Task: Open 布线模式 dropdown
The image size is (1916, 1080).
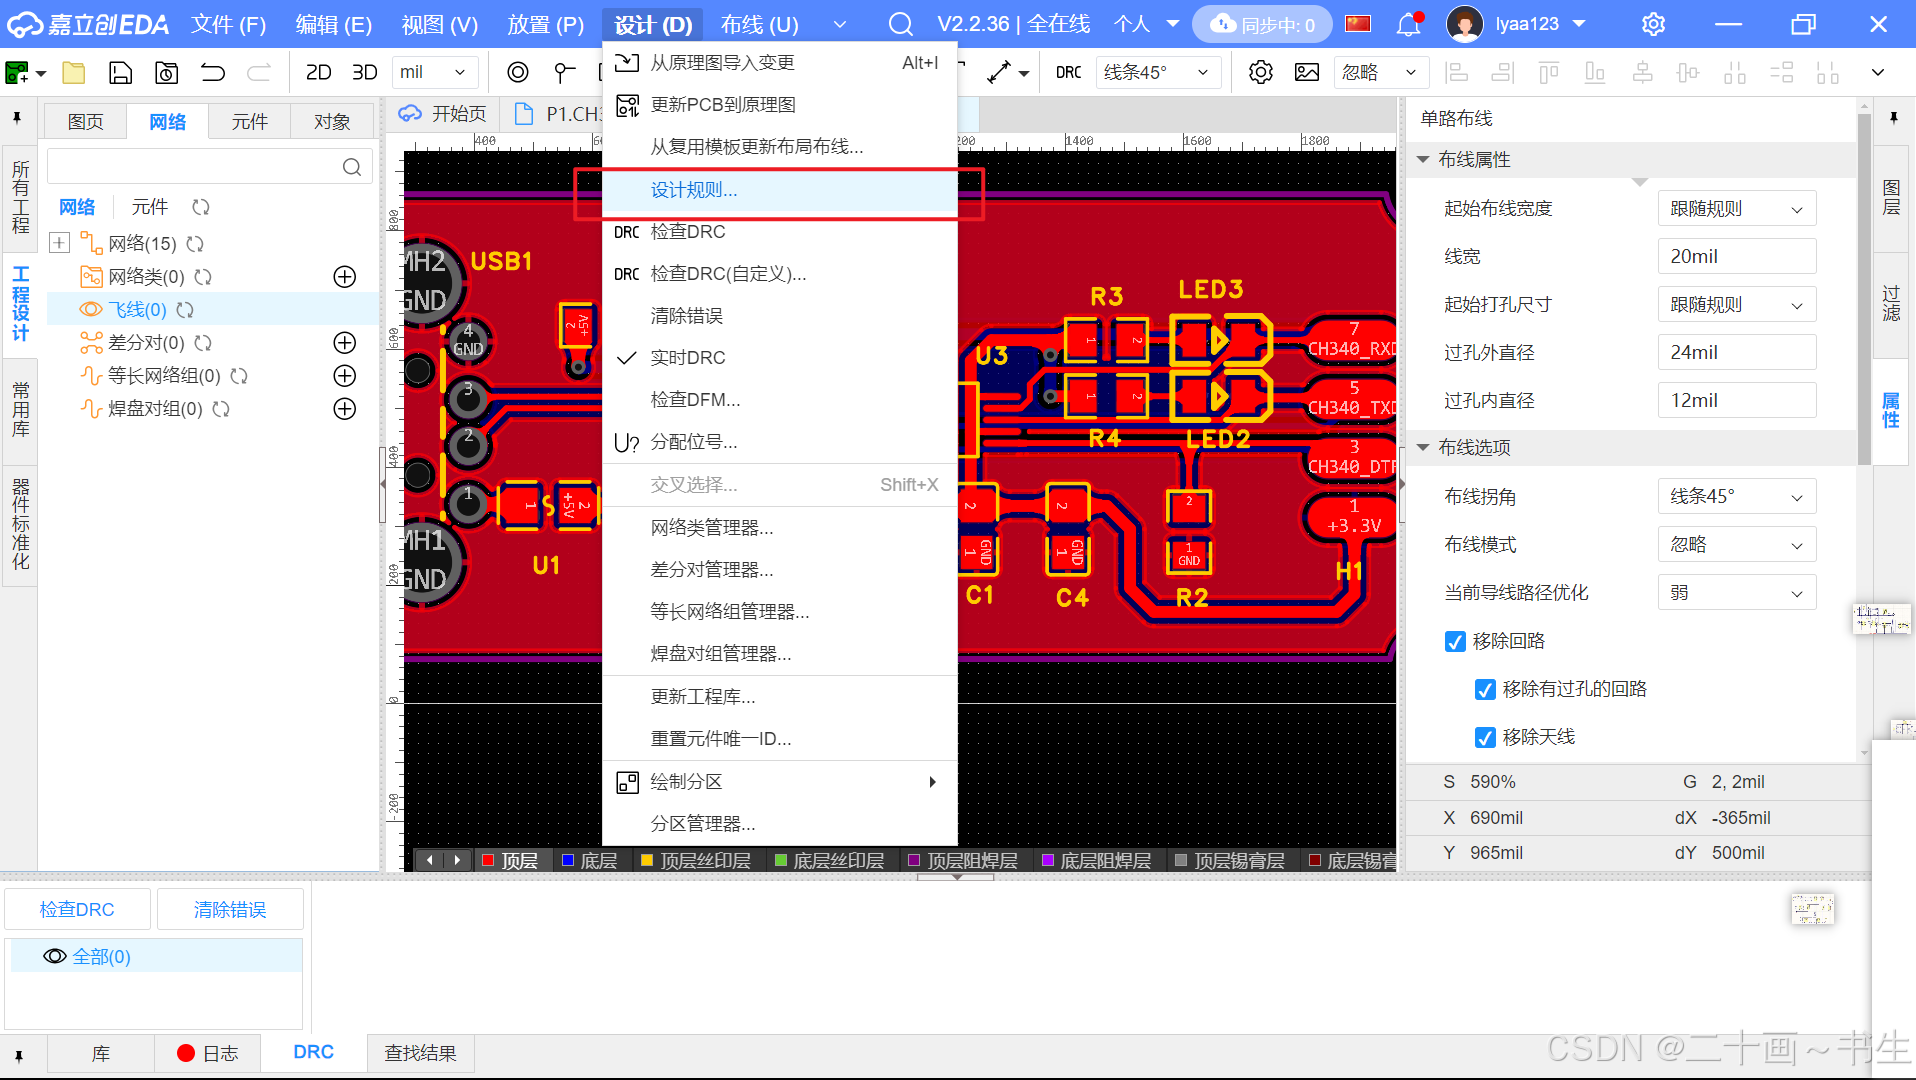Action: (x=1737, y=545)
